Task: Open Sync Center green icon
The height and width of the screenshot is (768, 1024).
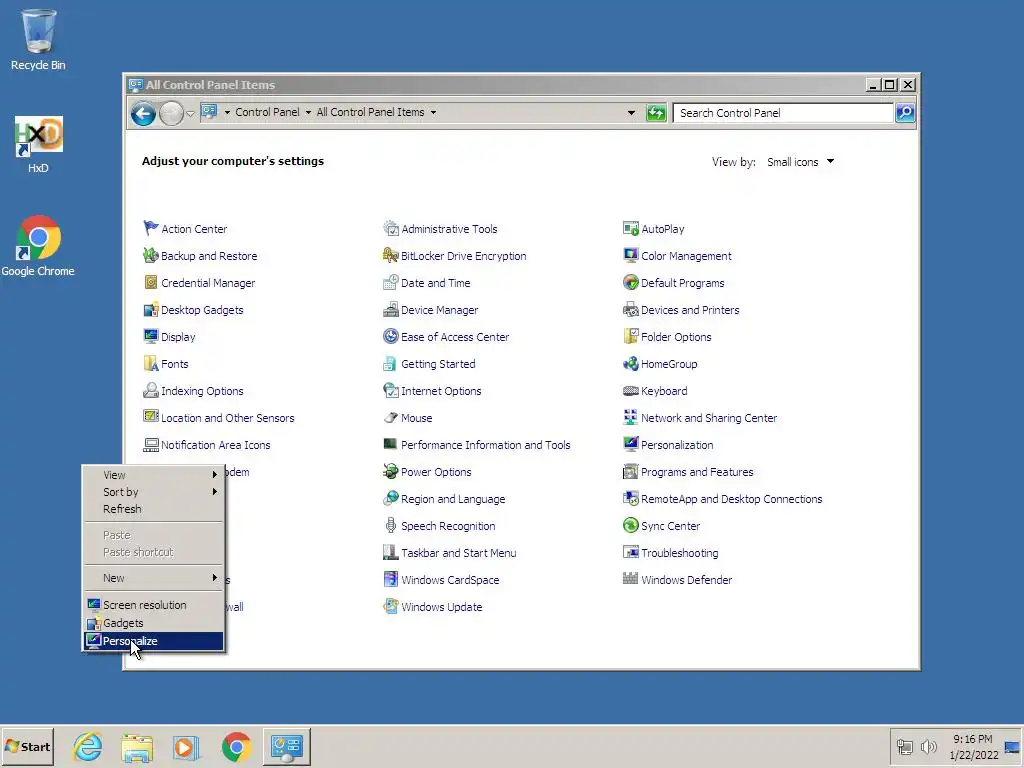Action: [x=630, y=526]
